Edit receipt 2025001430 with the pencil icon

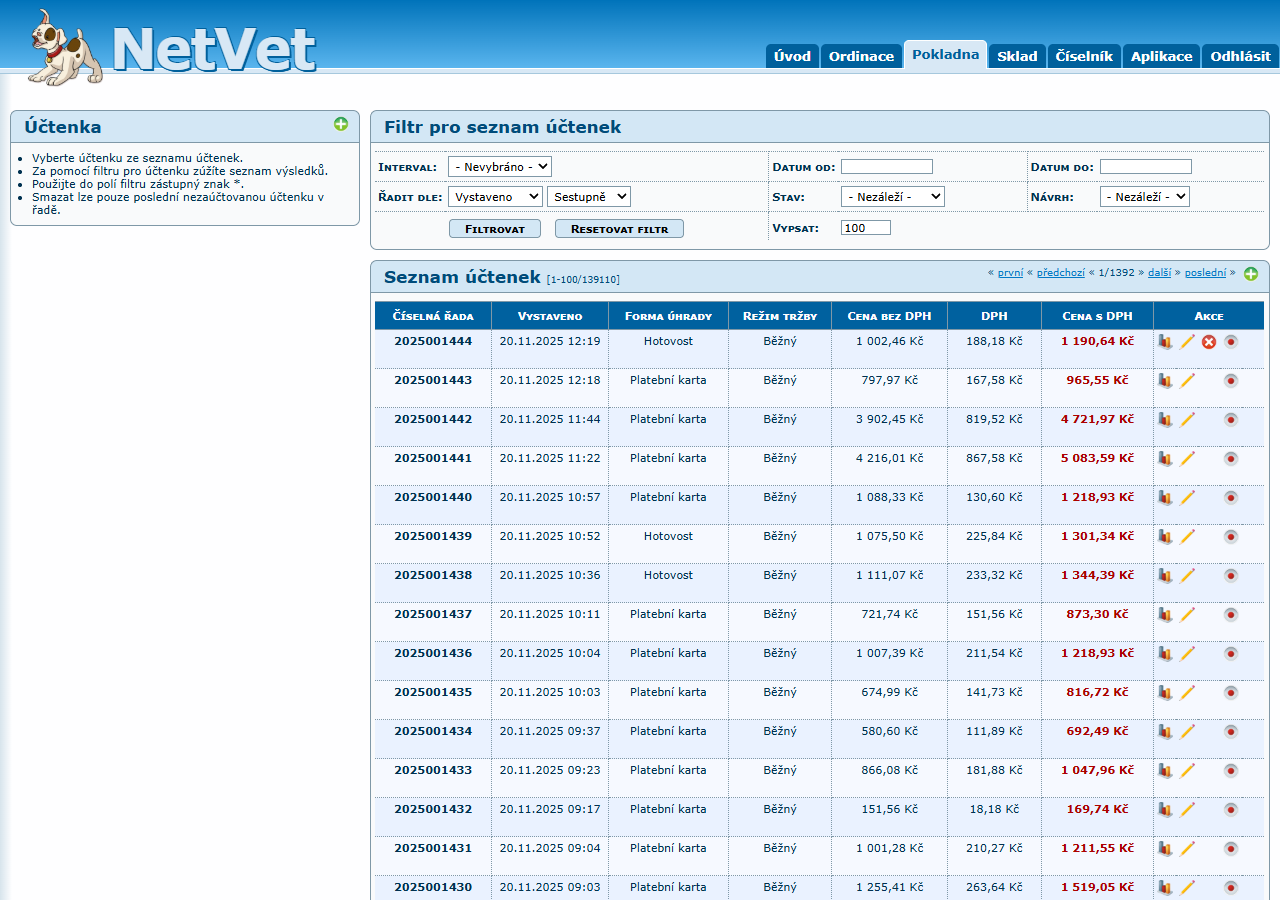pyautogui.click(x=1188, y=887)
